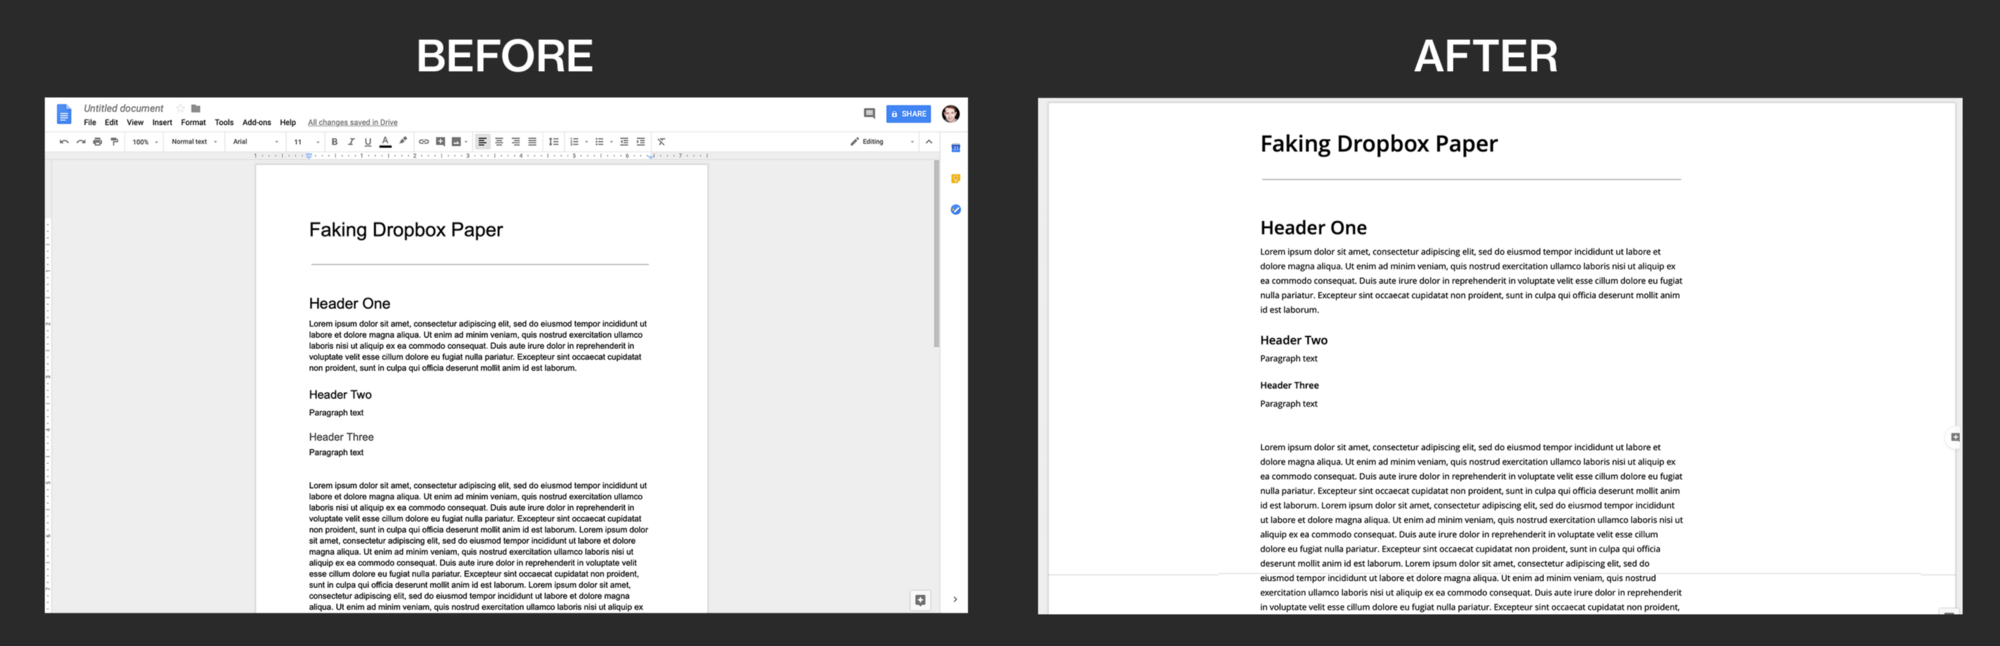Print the document using the printer icon
2000x646 pixels.
[97, 142]
